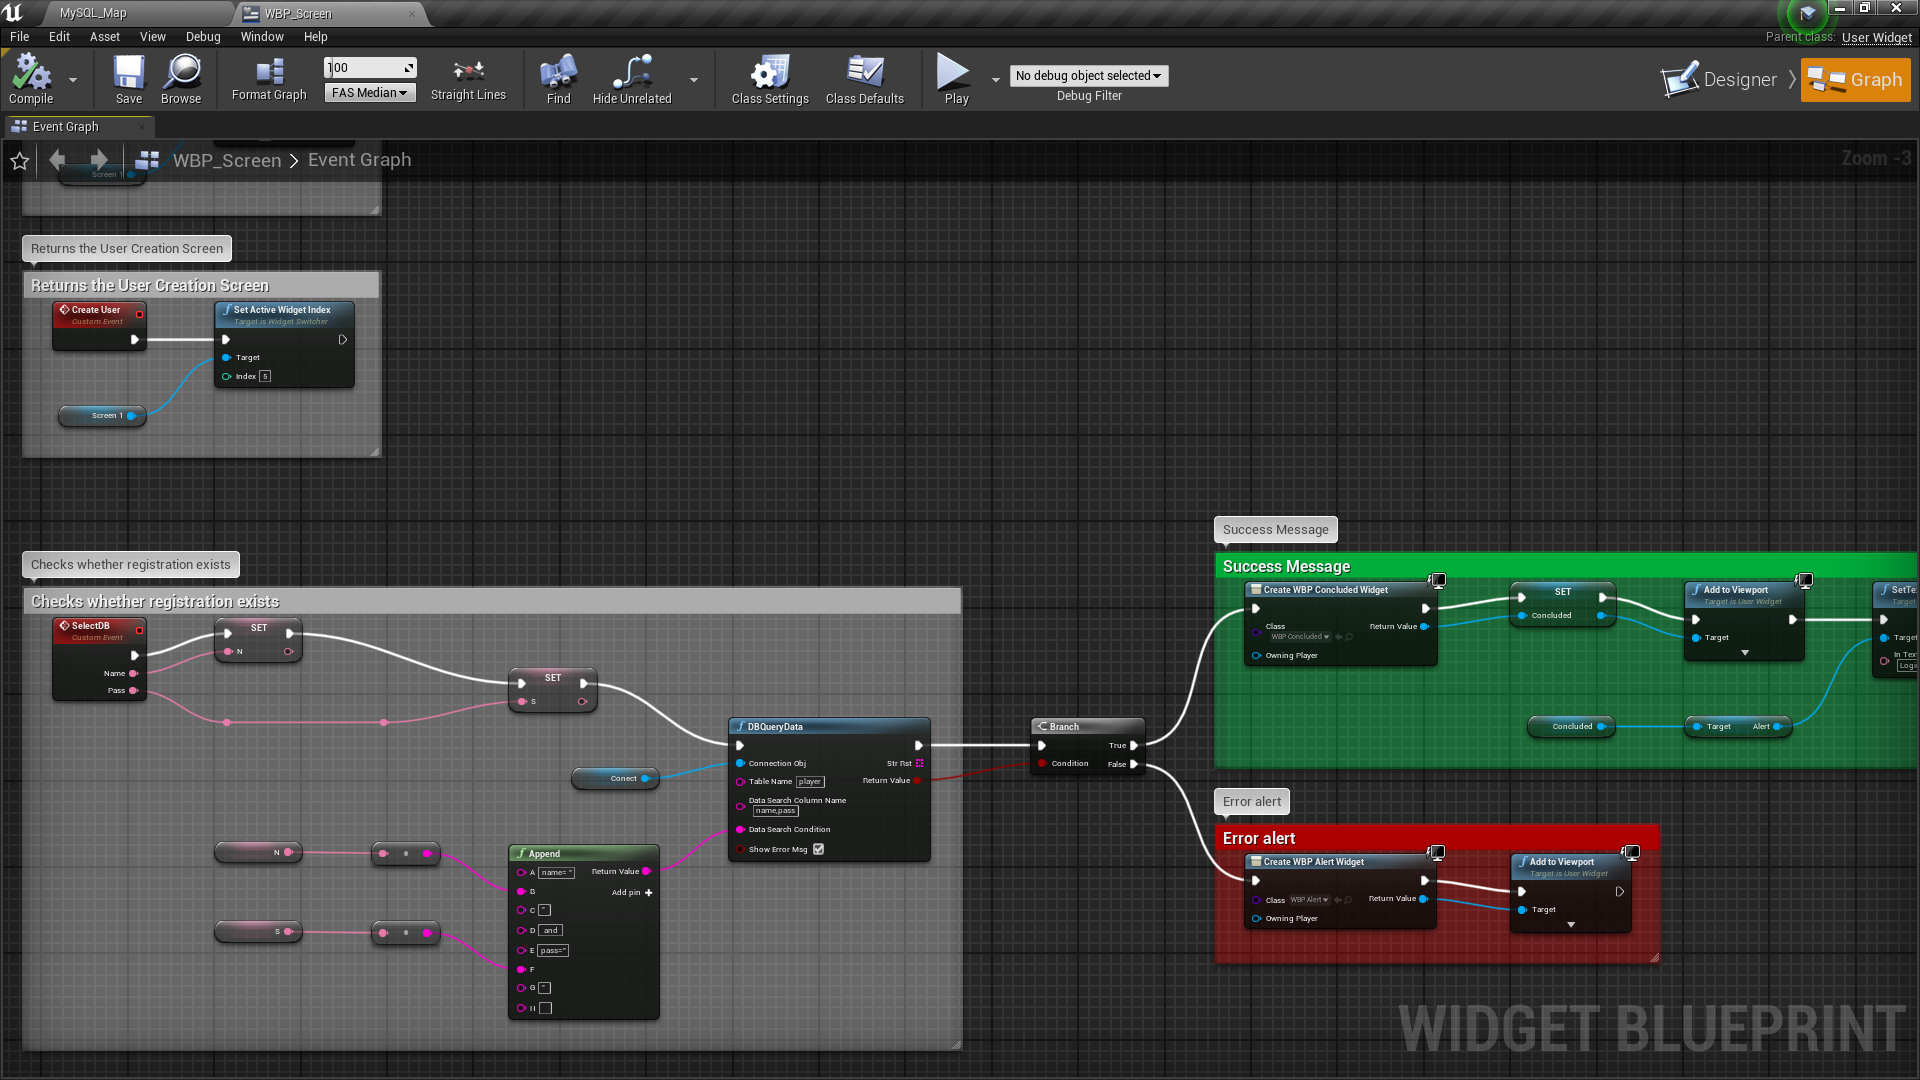The width and height of the screenshot is (1920, 1080).
Task: Select the Checks whether registration exists header
Action: [492, 601]
